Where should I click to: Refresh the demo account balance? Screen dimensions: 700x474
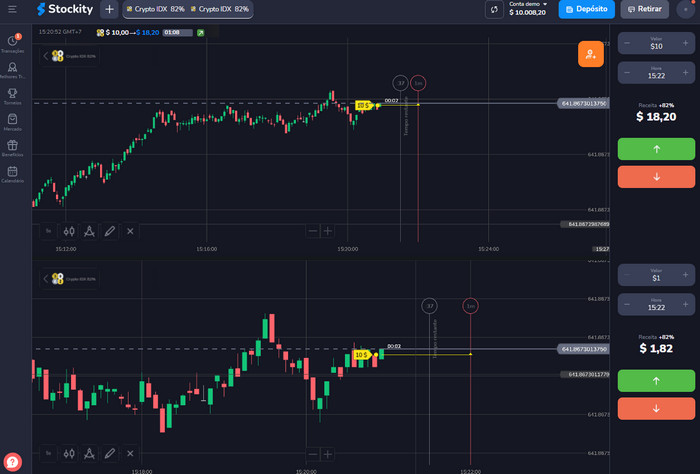494,9
